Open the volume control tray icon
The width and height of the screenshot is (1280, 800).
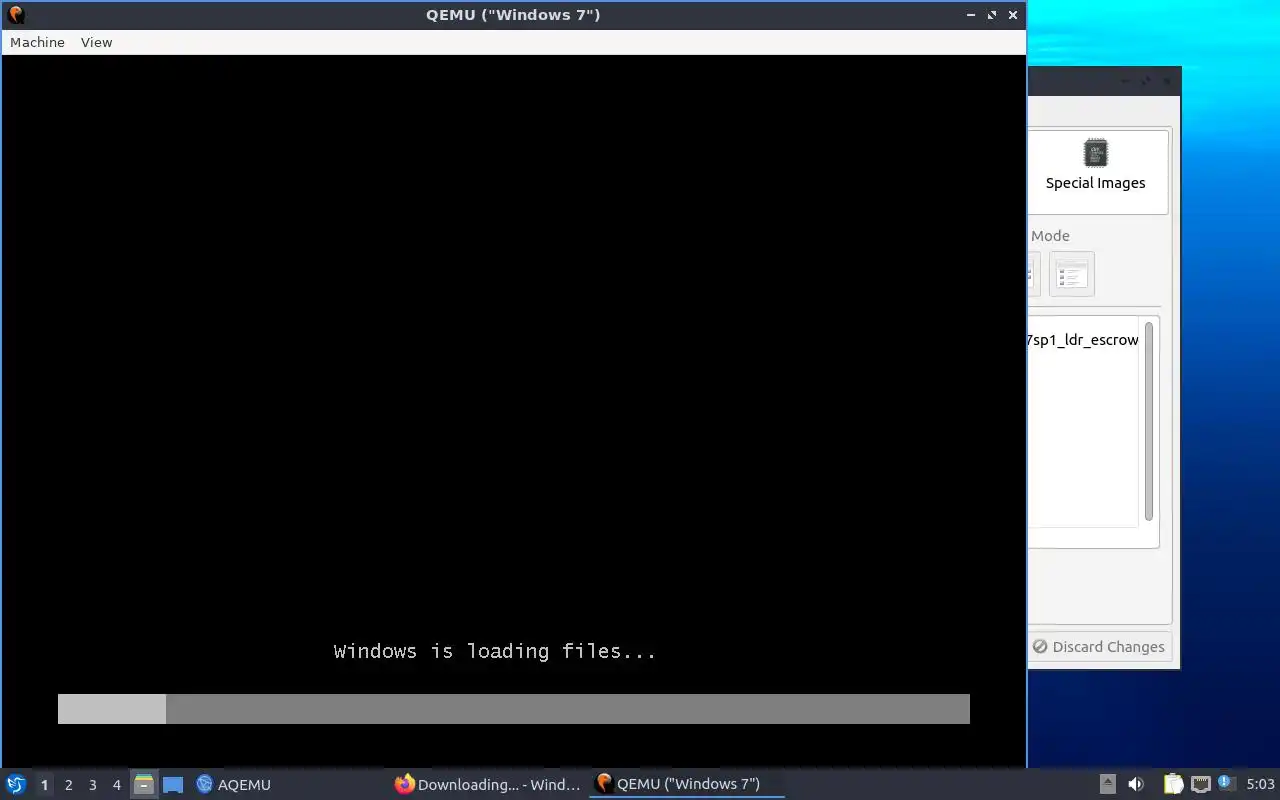point(1136,784)
